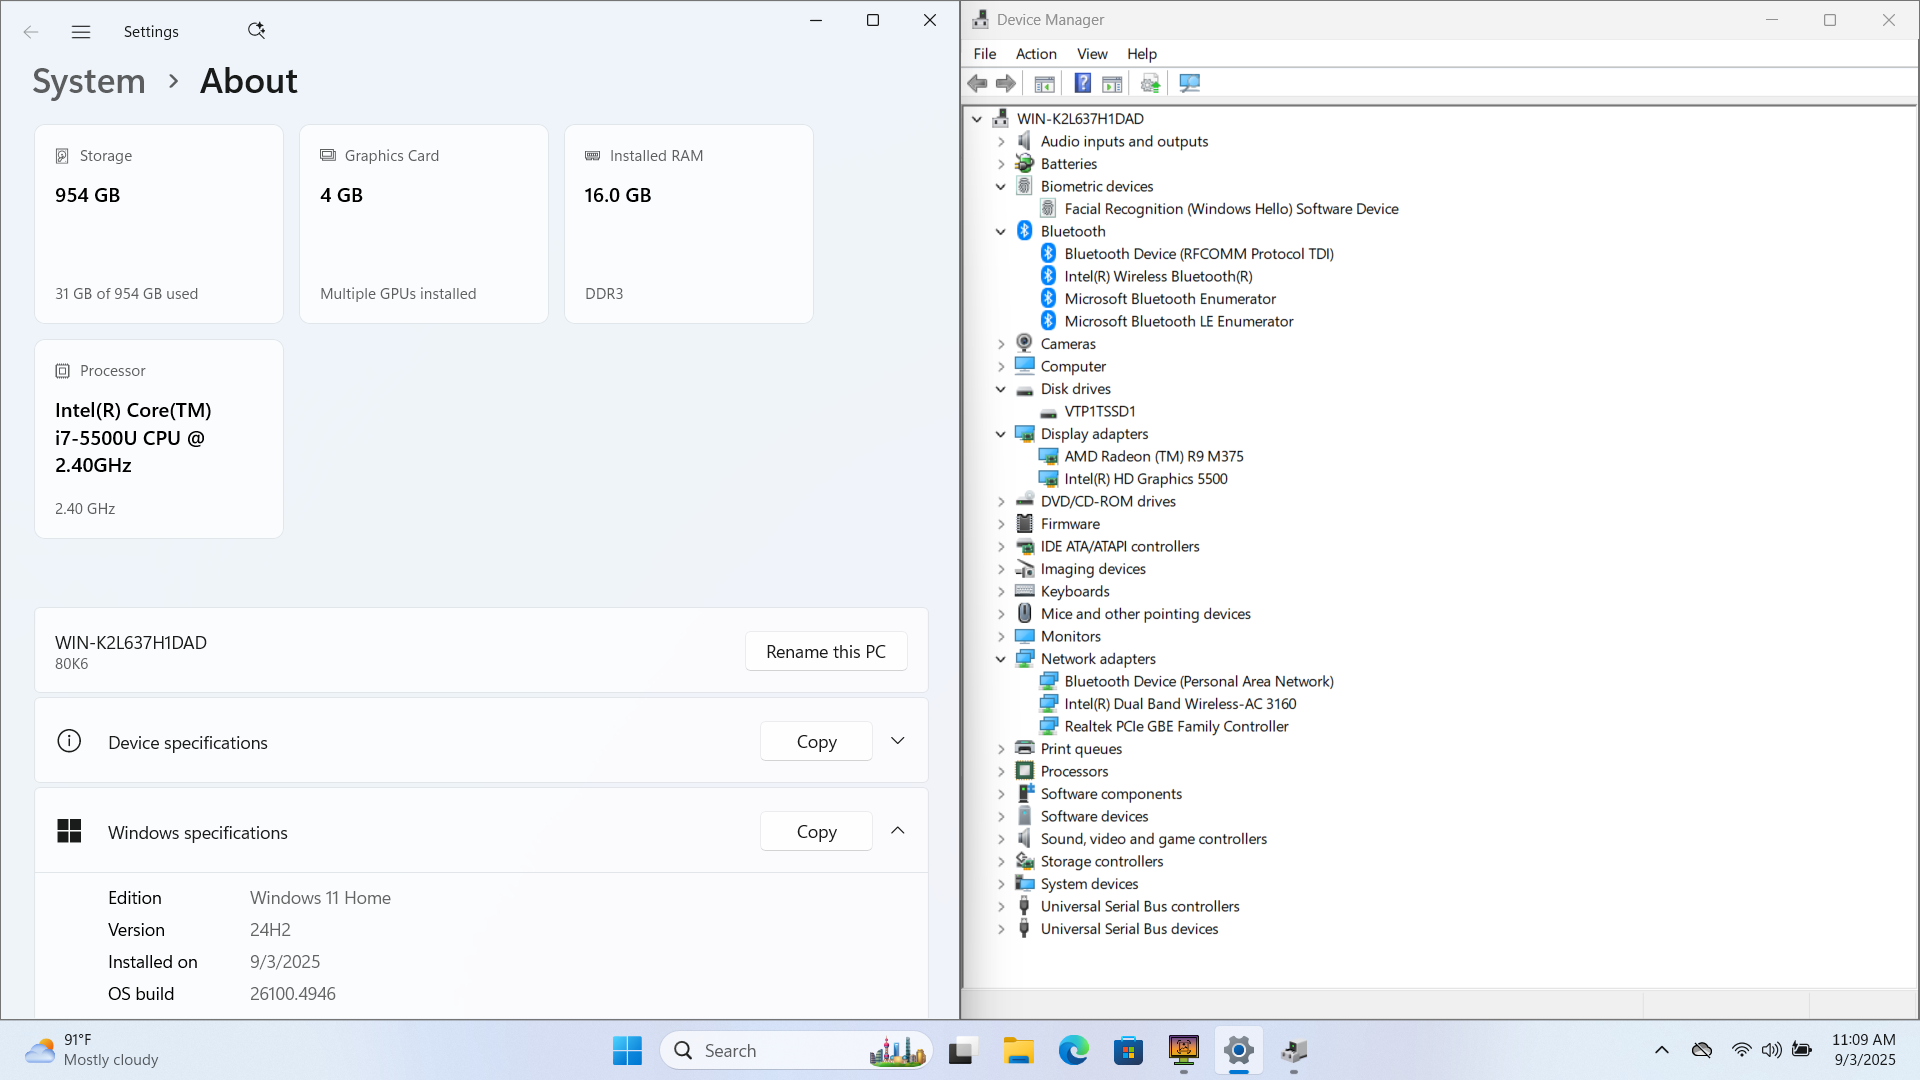Screen dimensions: 1920x1080
Task: Click the Device Manager Help toolbar icon
Action: point(1083,84)
